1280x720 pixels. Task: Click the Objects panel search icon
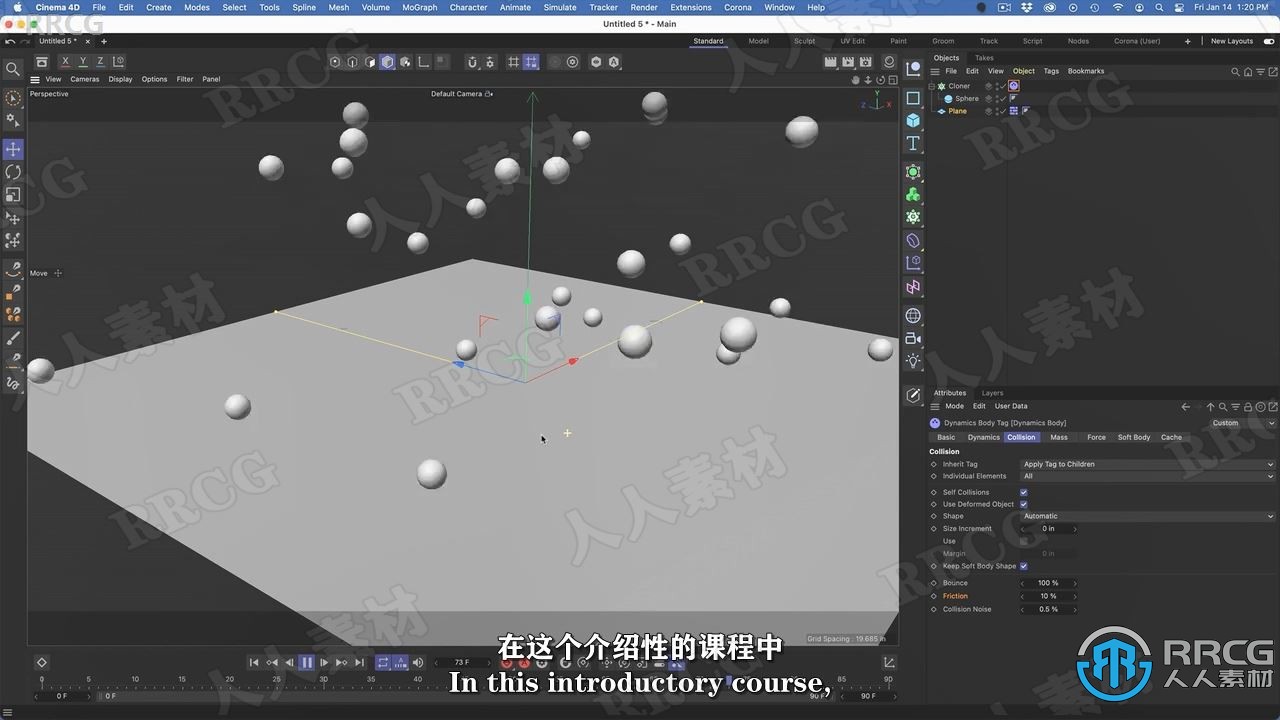pos(1235,72)
